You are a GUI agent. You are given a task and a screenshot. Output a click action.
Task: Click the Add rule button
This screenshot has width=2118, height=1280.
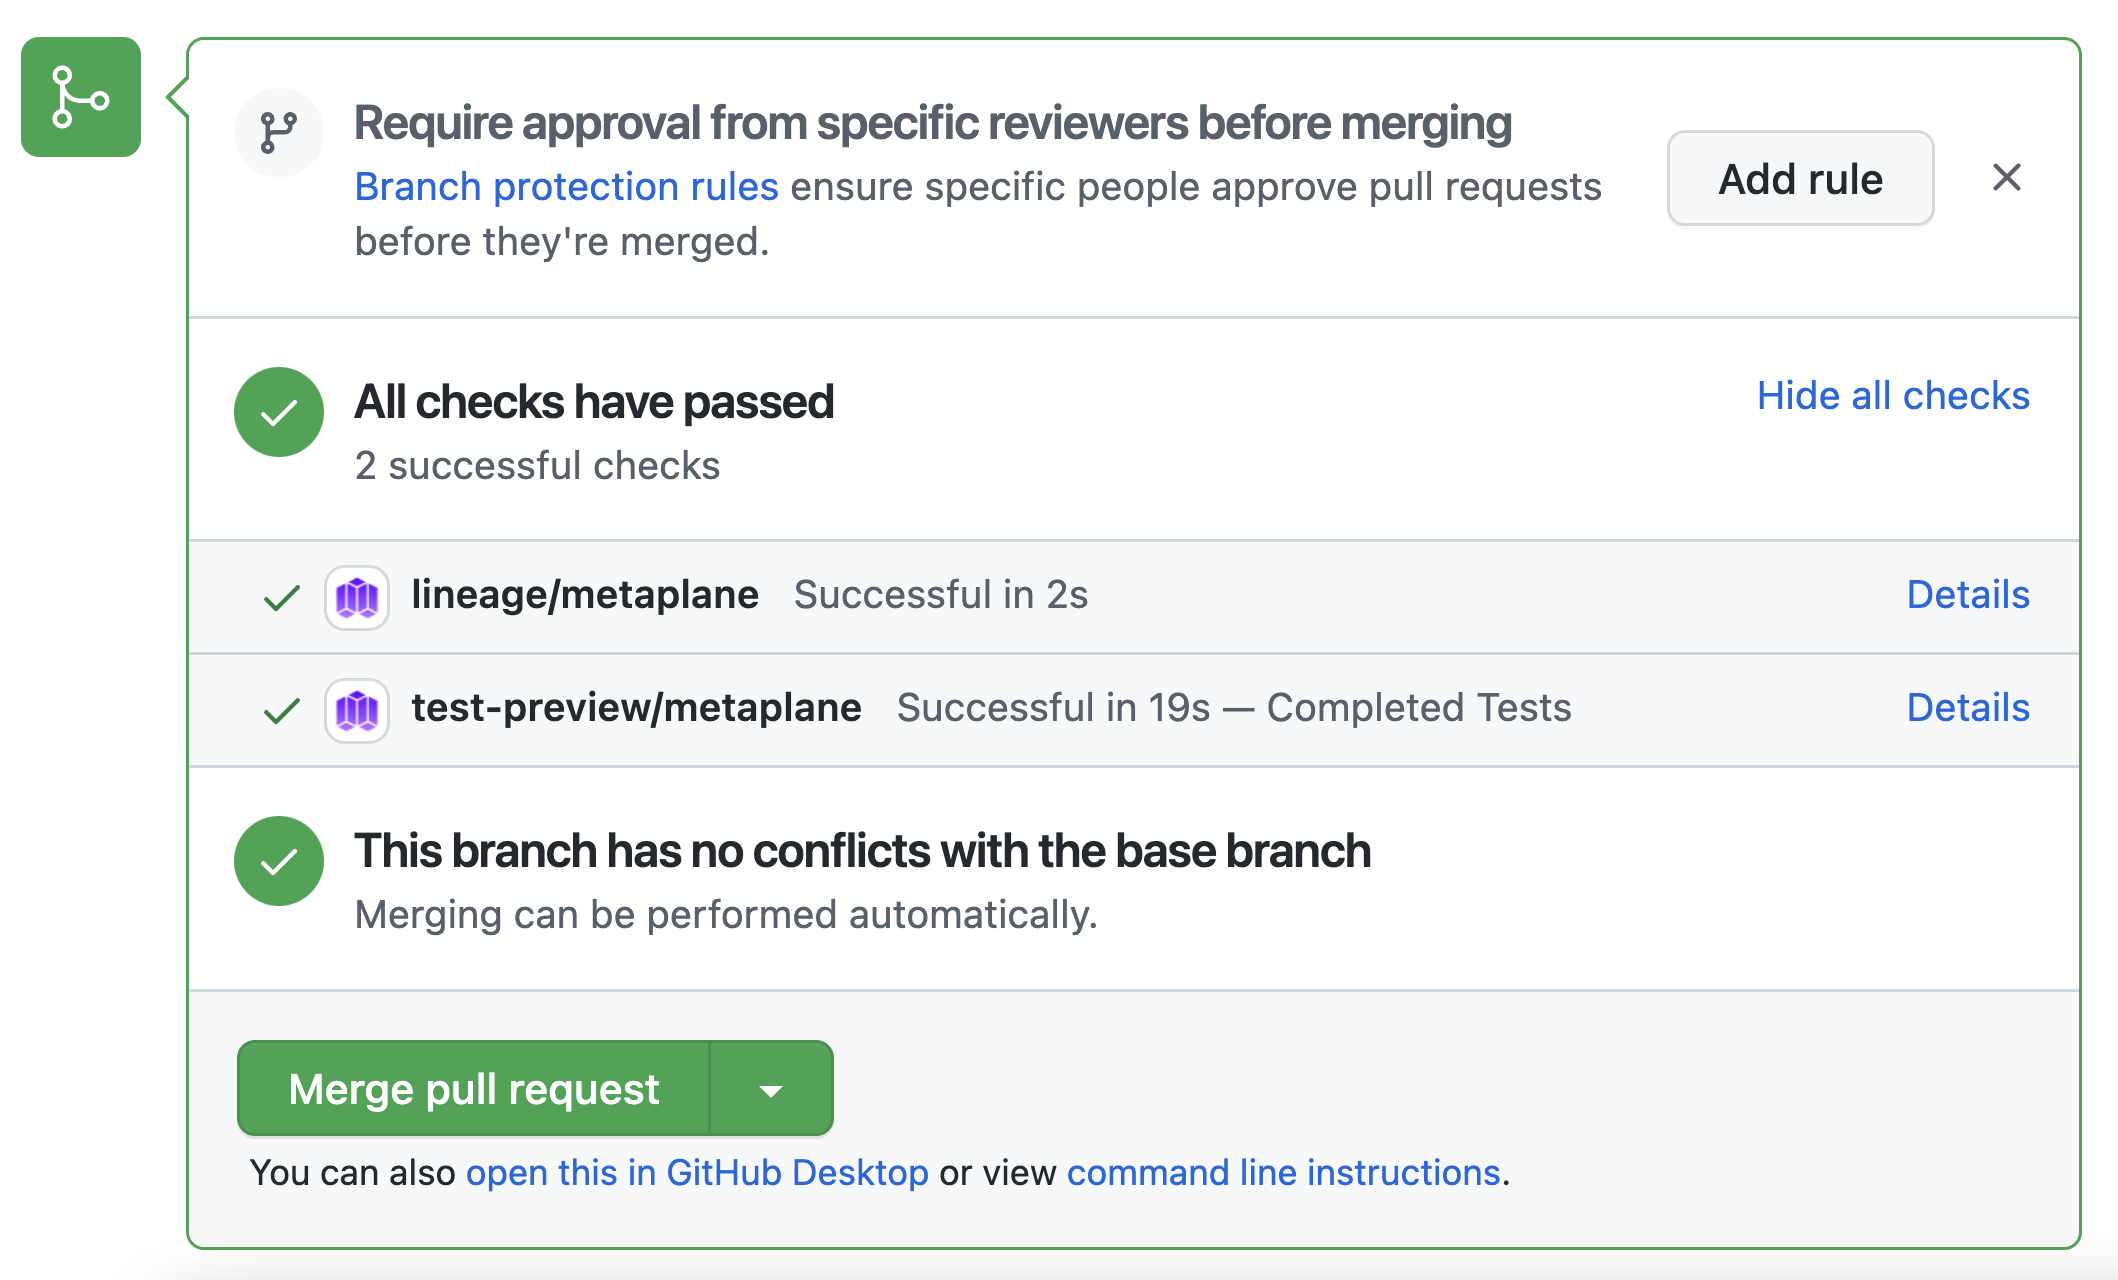[x=1800, y=179]
